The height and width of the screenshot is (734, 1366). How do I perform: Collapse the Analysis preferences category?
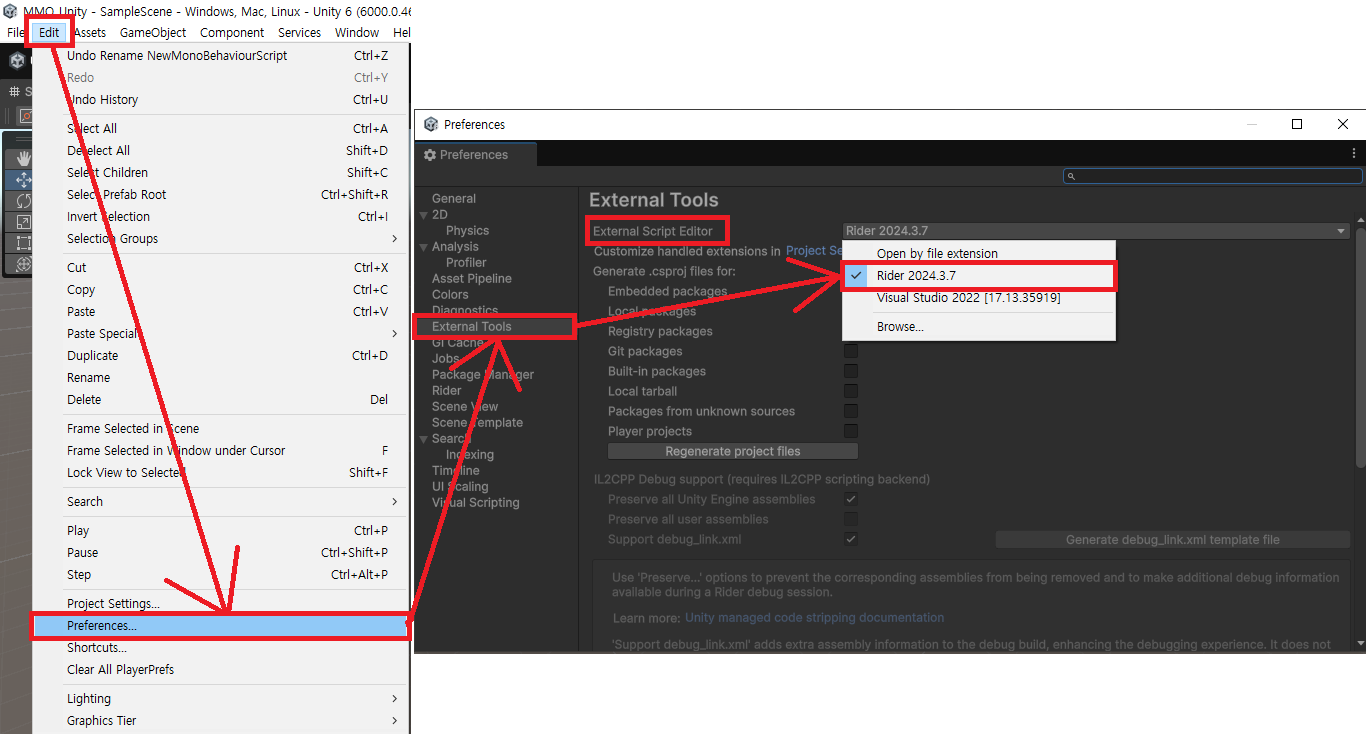click(x=424, y=247)
